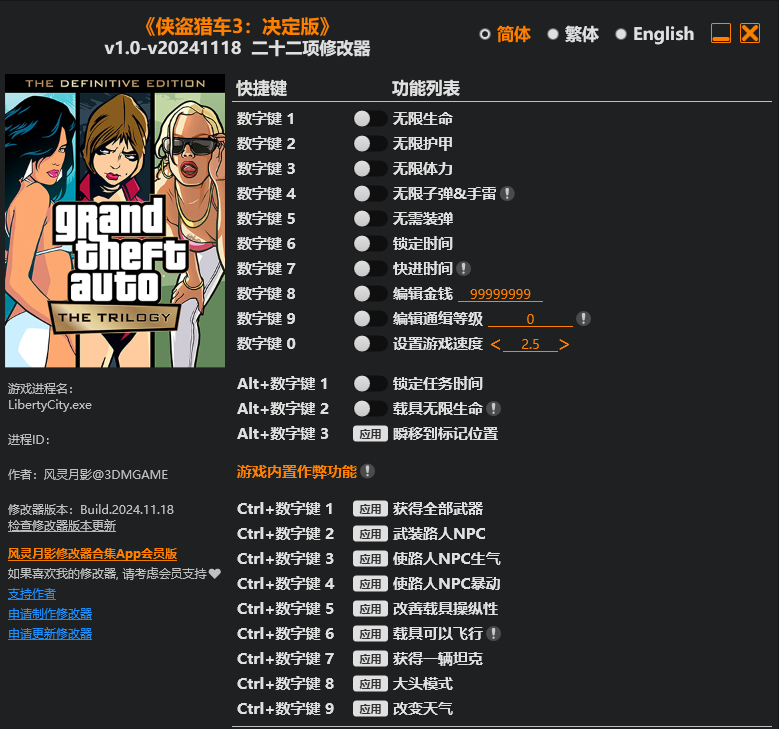Open 检查修改器版本更新 link
Viewport: 779px width, 729px height.
click(62, 526)
